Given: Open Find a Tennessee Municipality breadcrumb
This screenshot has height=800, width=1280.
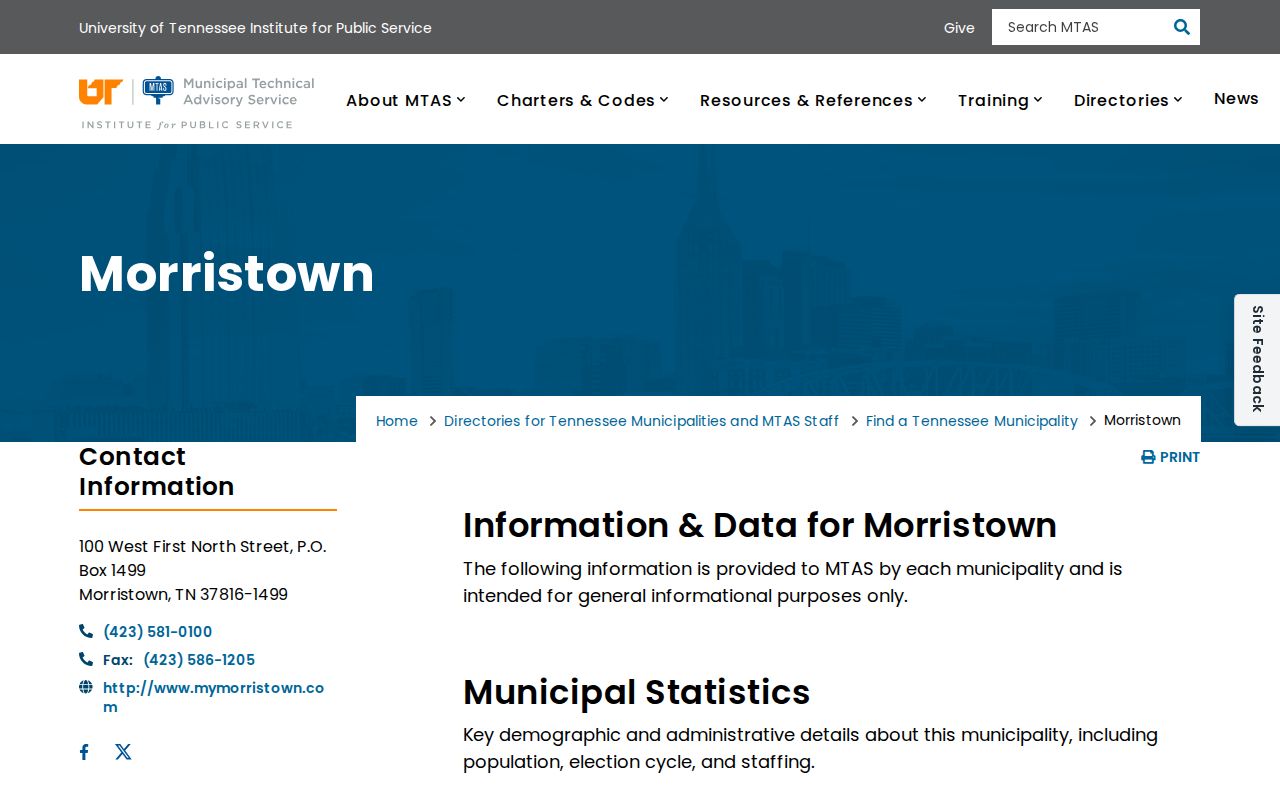Looking at the screenshot, I should tap(972, 421).
